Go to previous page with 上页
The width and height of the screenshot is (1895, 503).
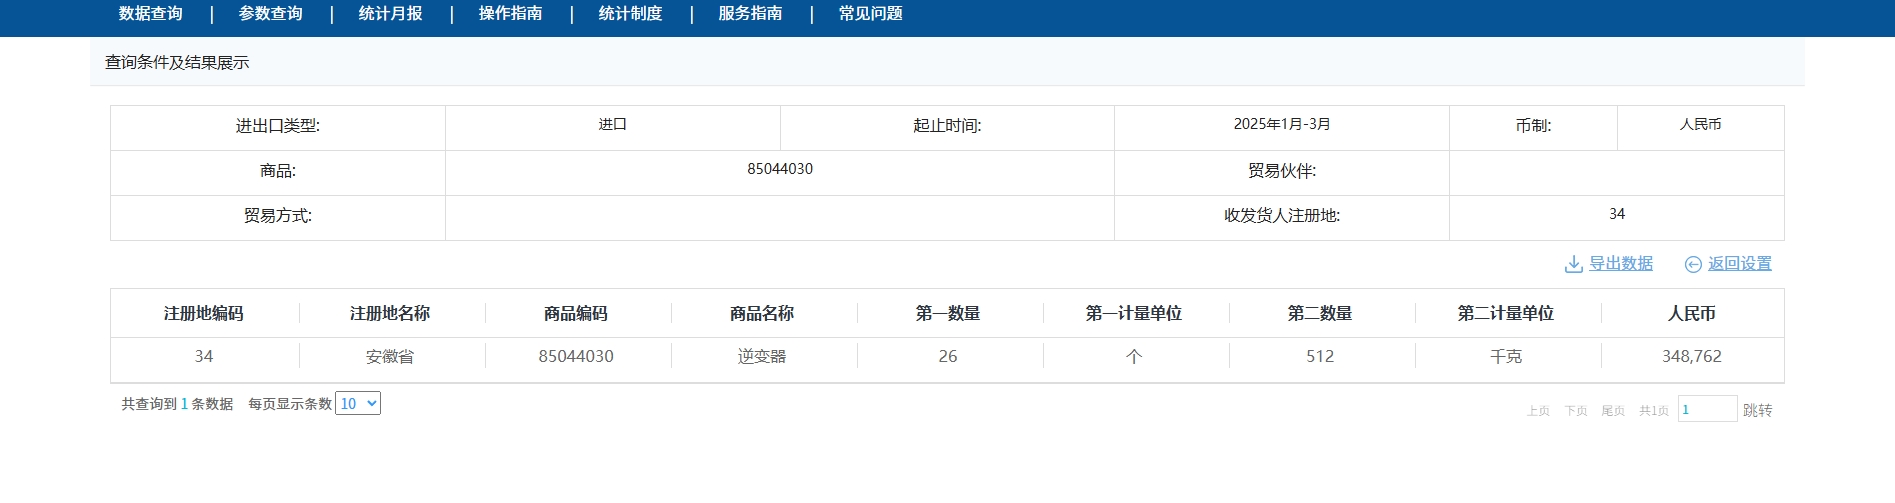[x=1538, y=411]
